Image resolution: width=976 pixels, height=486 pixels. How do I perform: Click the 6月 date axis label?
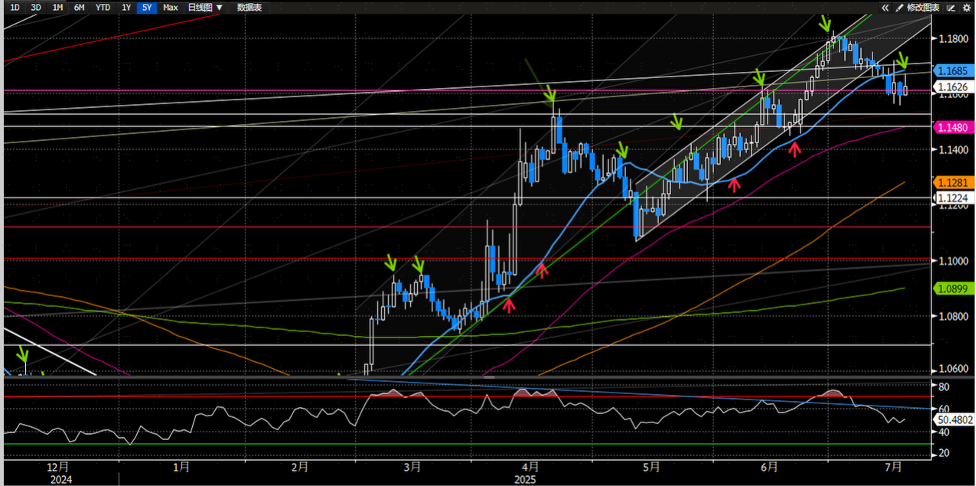[769, 467]
